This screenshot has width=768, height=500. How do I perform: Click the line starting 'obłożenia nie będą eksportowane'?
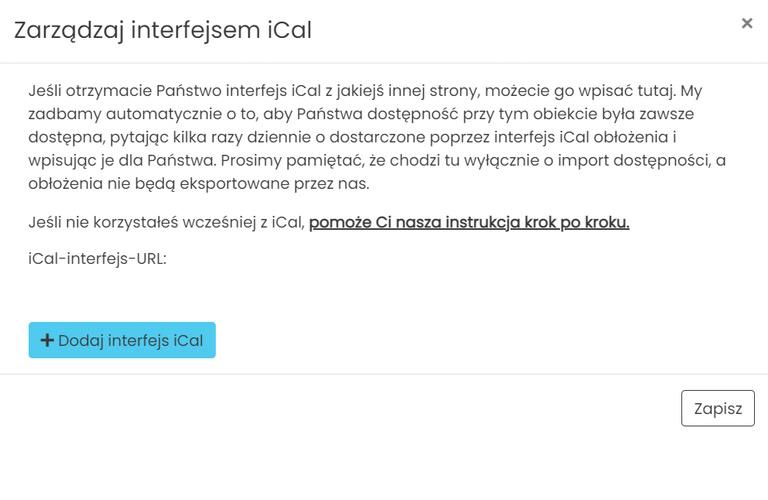198,184
